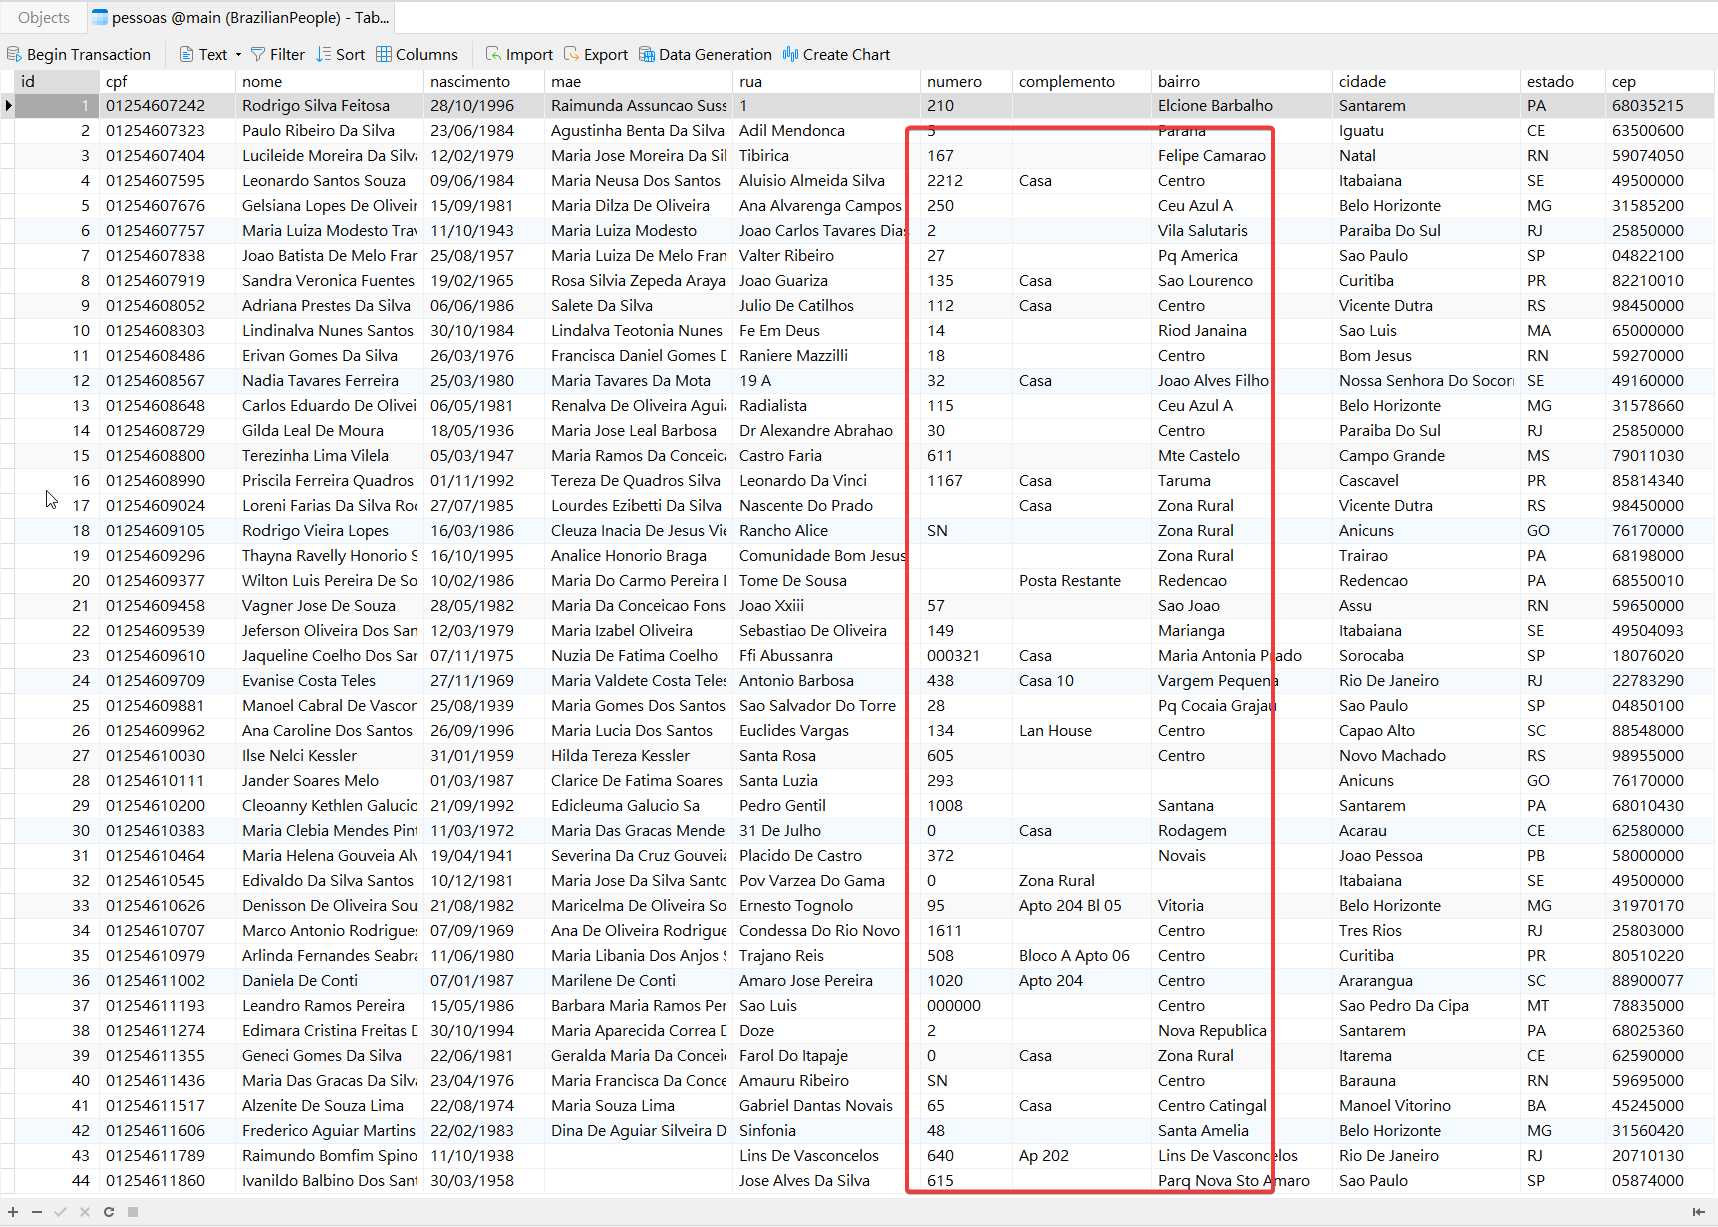Click the Filter funnel icon
The height and width of the screenshot is (1227, 1718).
pos(258,54)
